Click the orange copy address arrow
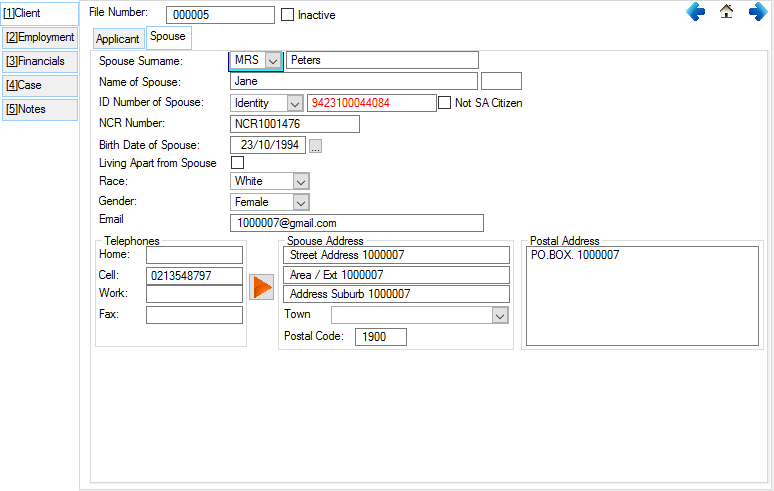774x491 pixels. [x=261, y=287]
